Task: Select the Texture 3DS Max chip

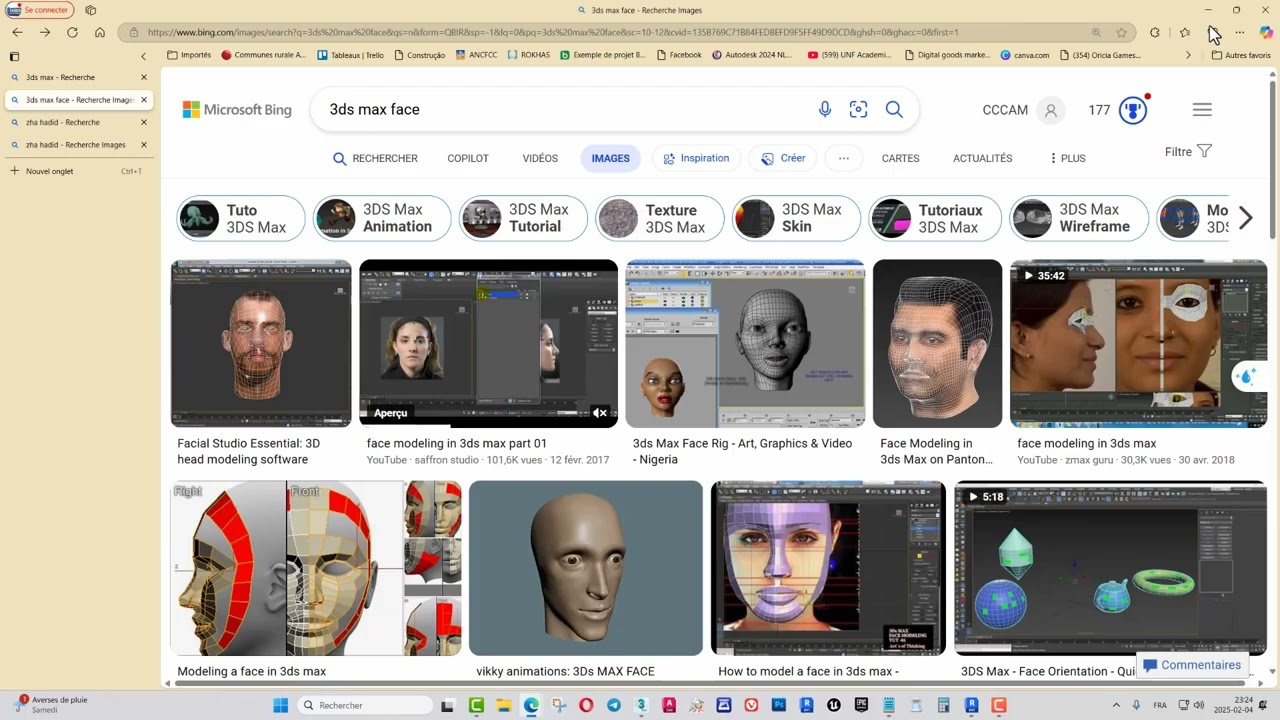Action: [660, 218]
